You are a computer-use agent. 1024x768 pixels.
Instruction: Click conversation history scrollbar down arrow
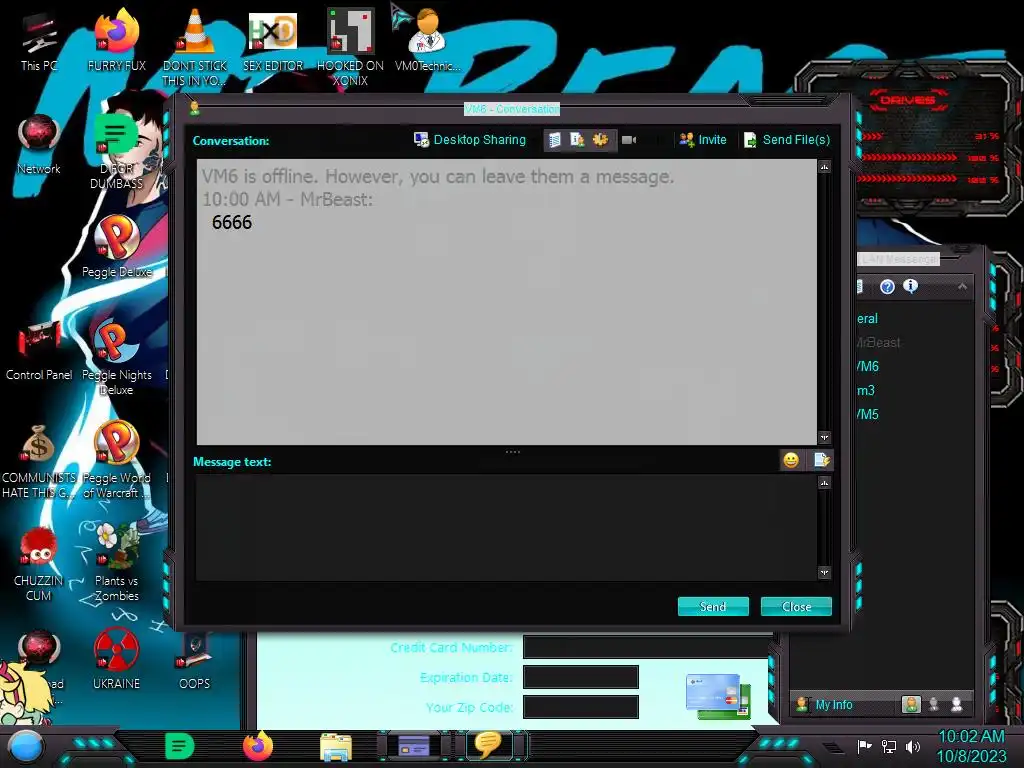[825, 437]
